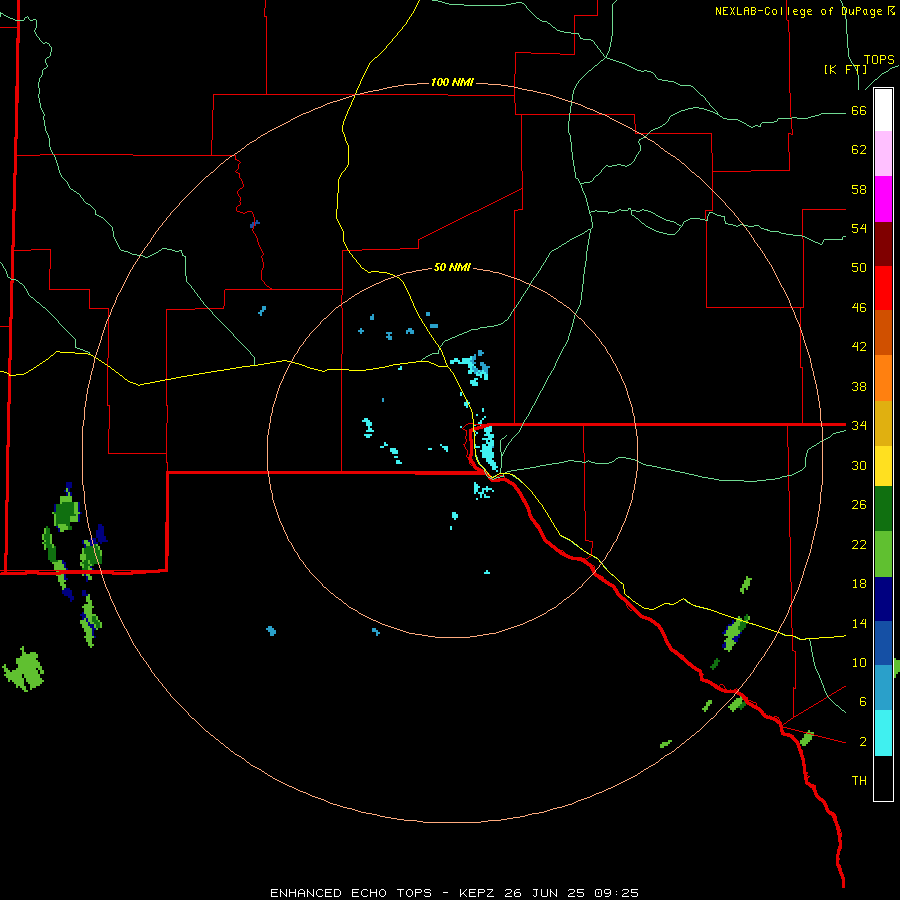Click the 'TH' threshold legend label
The image size is (900, 900).
pyautogui.click(x=859, y=781)
